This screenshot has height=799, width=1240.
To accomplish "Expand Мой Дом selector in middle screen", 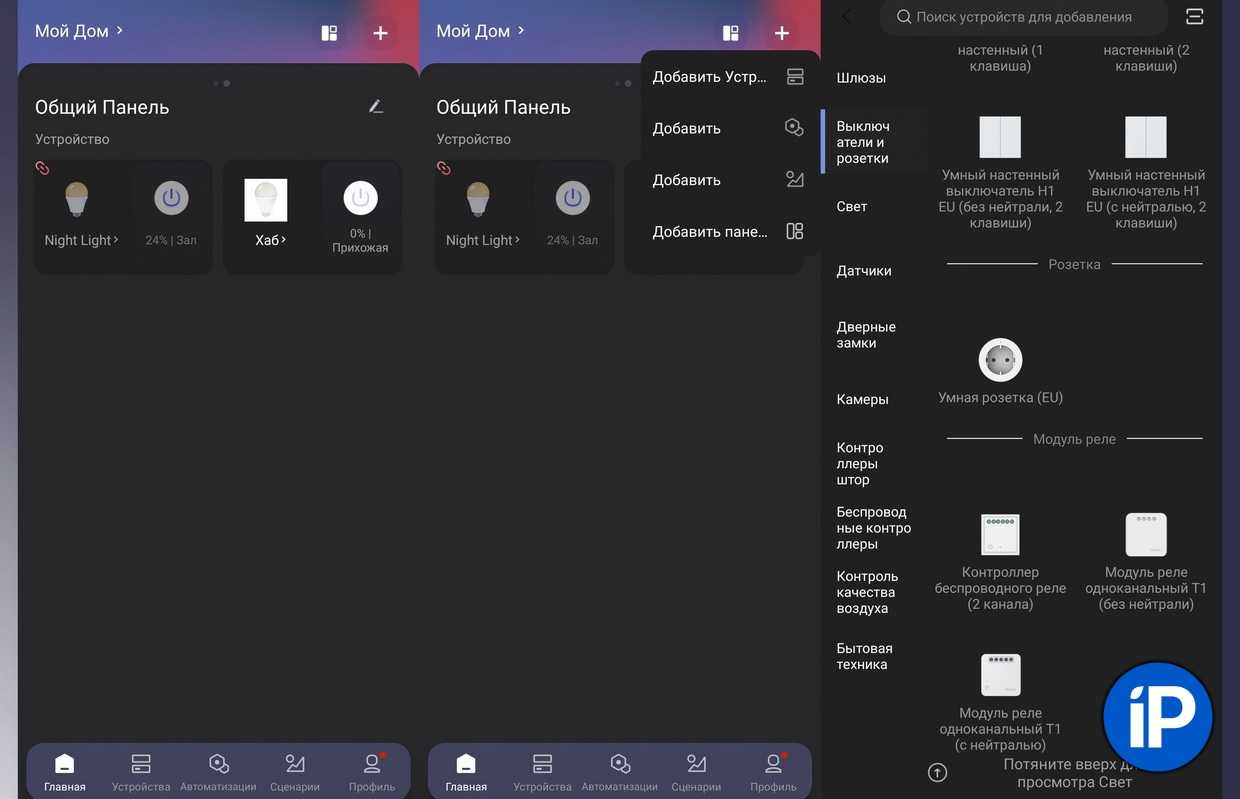I will click(x=480, y=31).
